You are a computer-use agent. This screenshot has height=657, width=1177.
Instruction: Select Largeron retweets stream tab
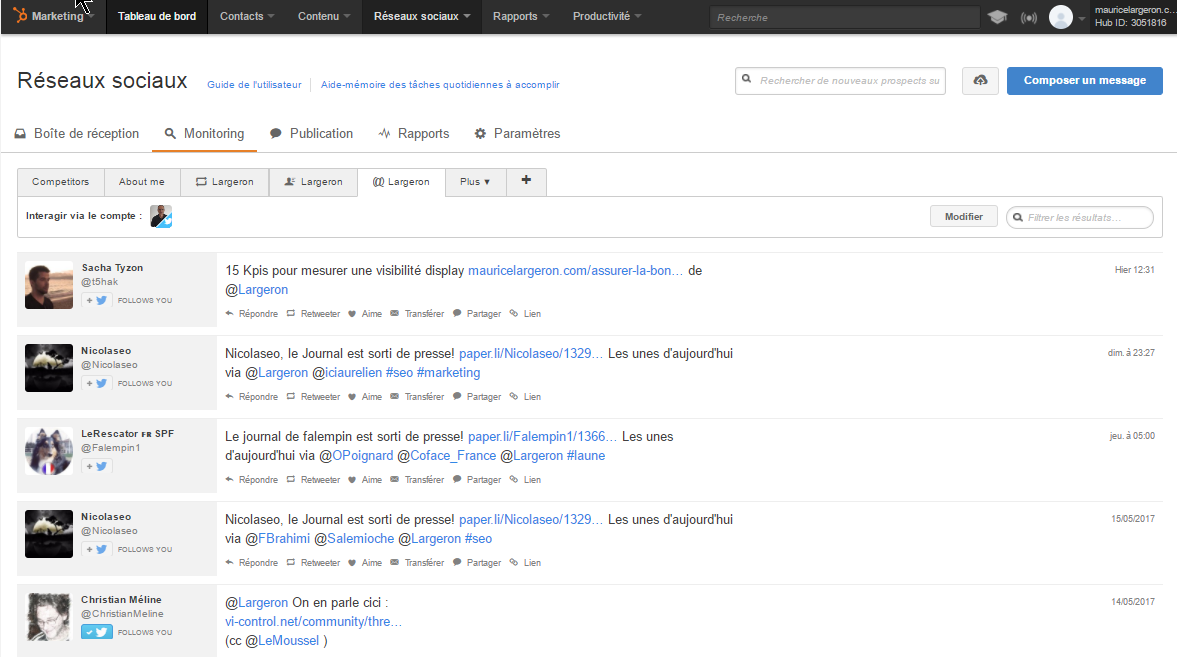(x=225, y=182)
